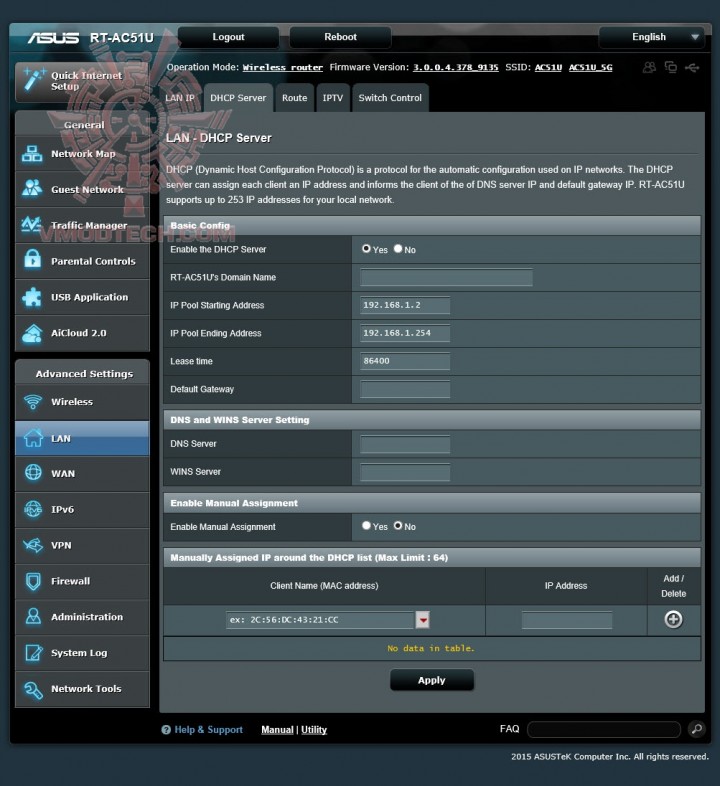
Task: Click the Wireless signal icon
Action: click(x=33, y=402)
